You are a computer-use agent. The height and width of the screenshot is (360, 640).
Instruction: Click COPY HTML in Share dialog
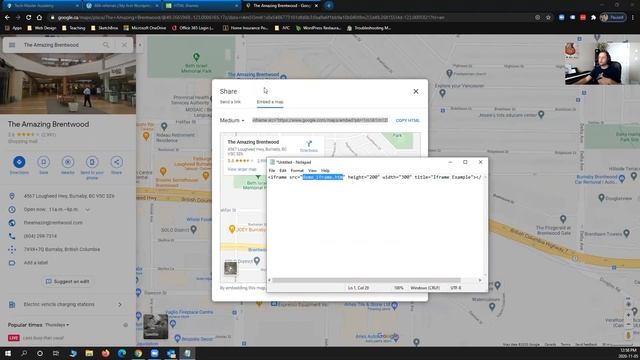[x=407, y=120]
